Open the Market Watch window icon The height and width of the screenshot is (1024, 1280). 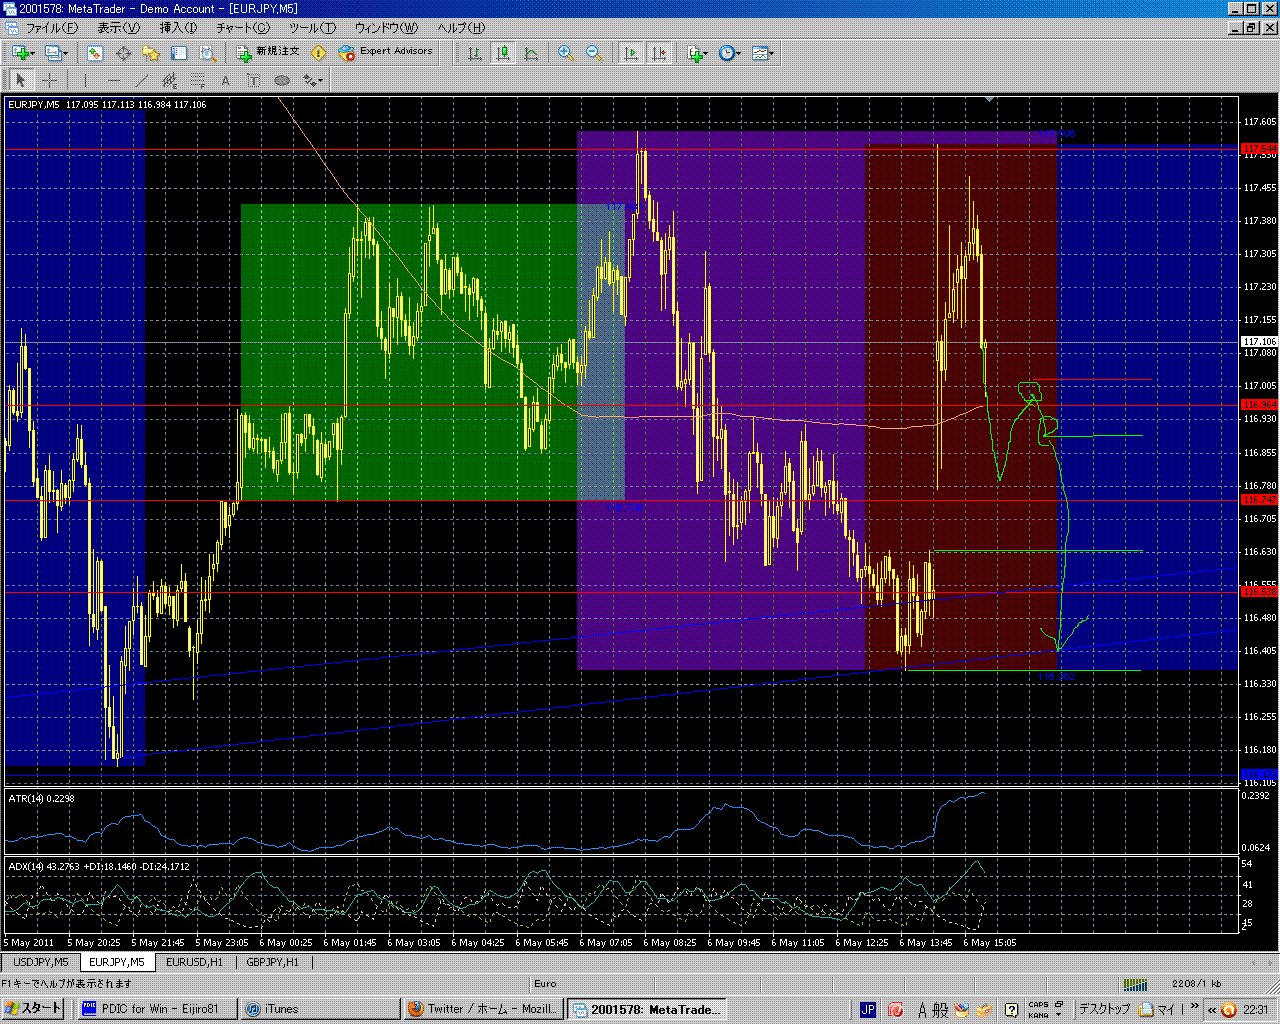(95, 53)
